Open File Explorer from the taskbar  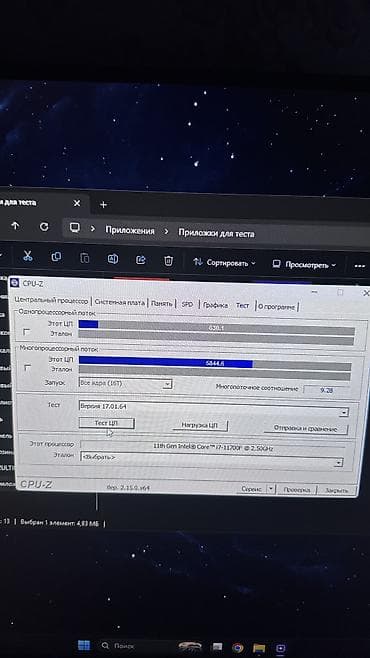point(259,648)
